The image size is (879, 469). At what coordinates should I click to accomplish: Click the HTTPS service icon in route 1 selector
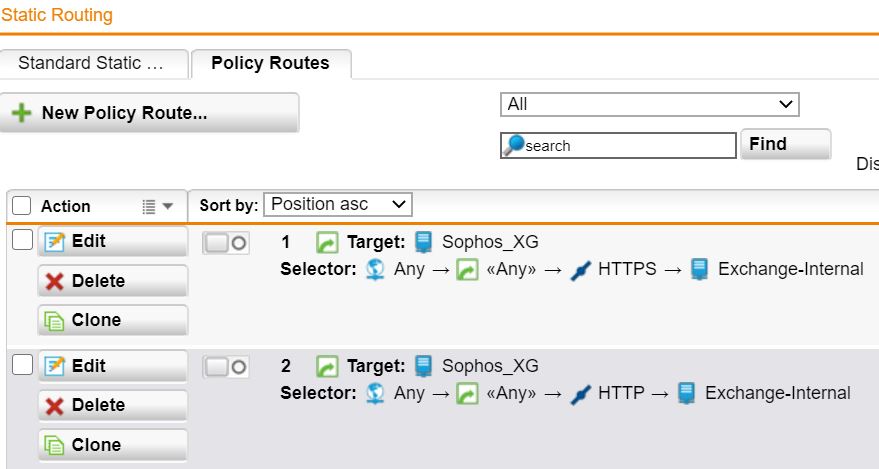(581, 270)
